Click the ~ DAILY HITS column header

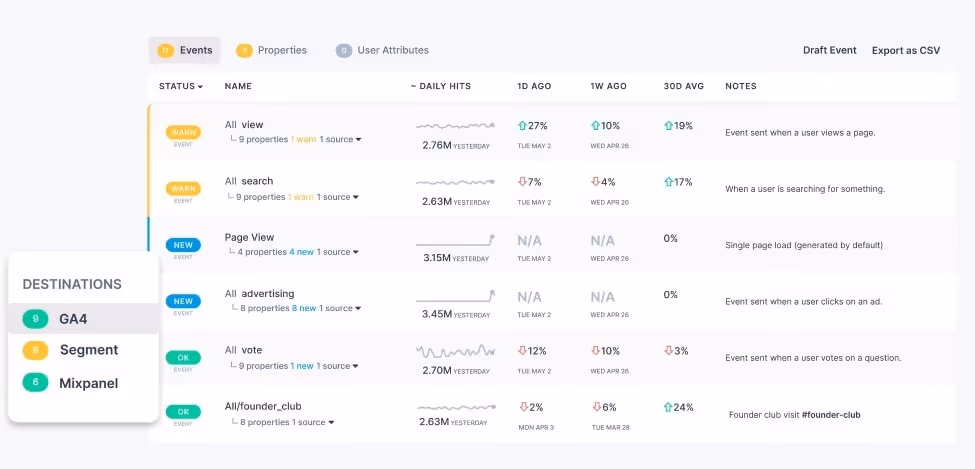(441, 86)
